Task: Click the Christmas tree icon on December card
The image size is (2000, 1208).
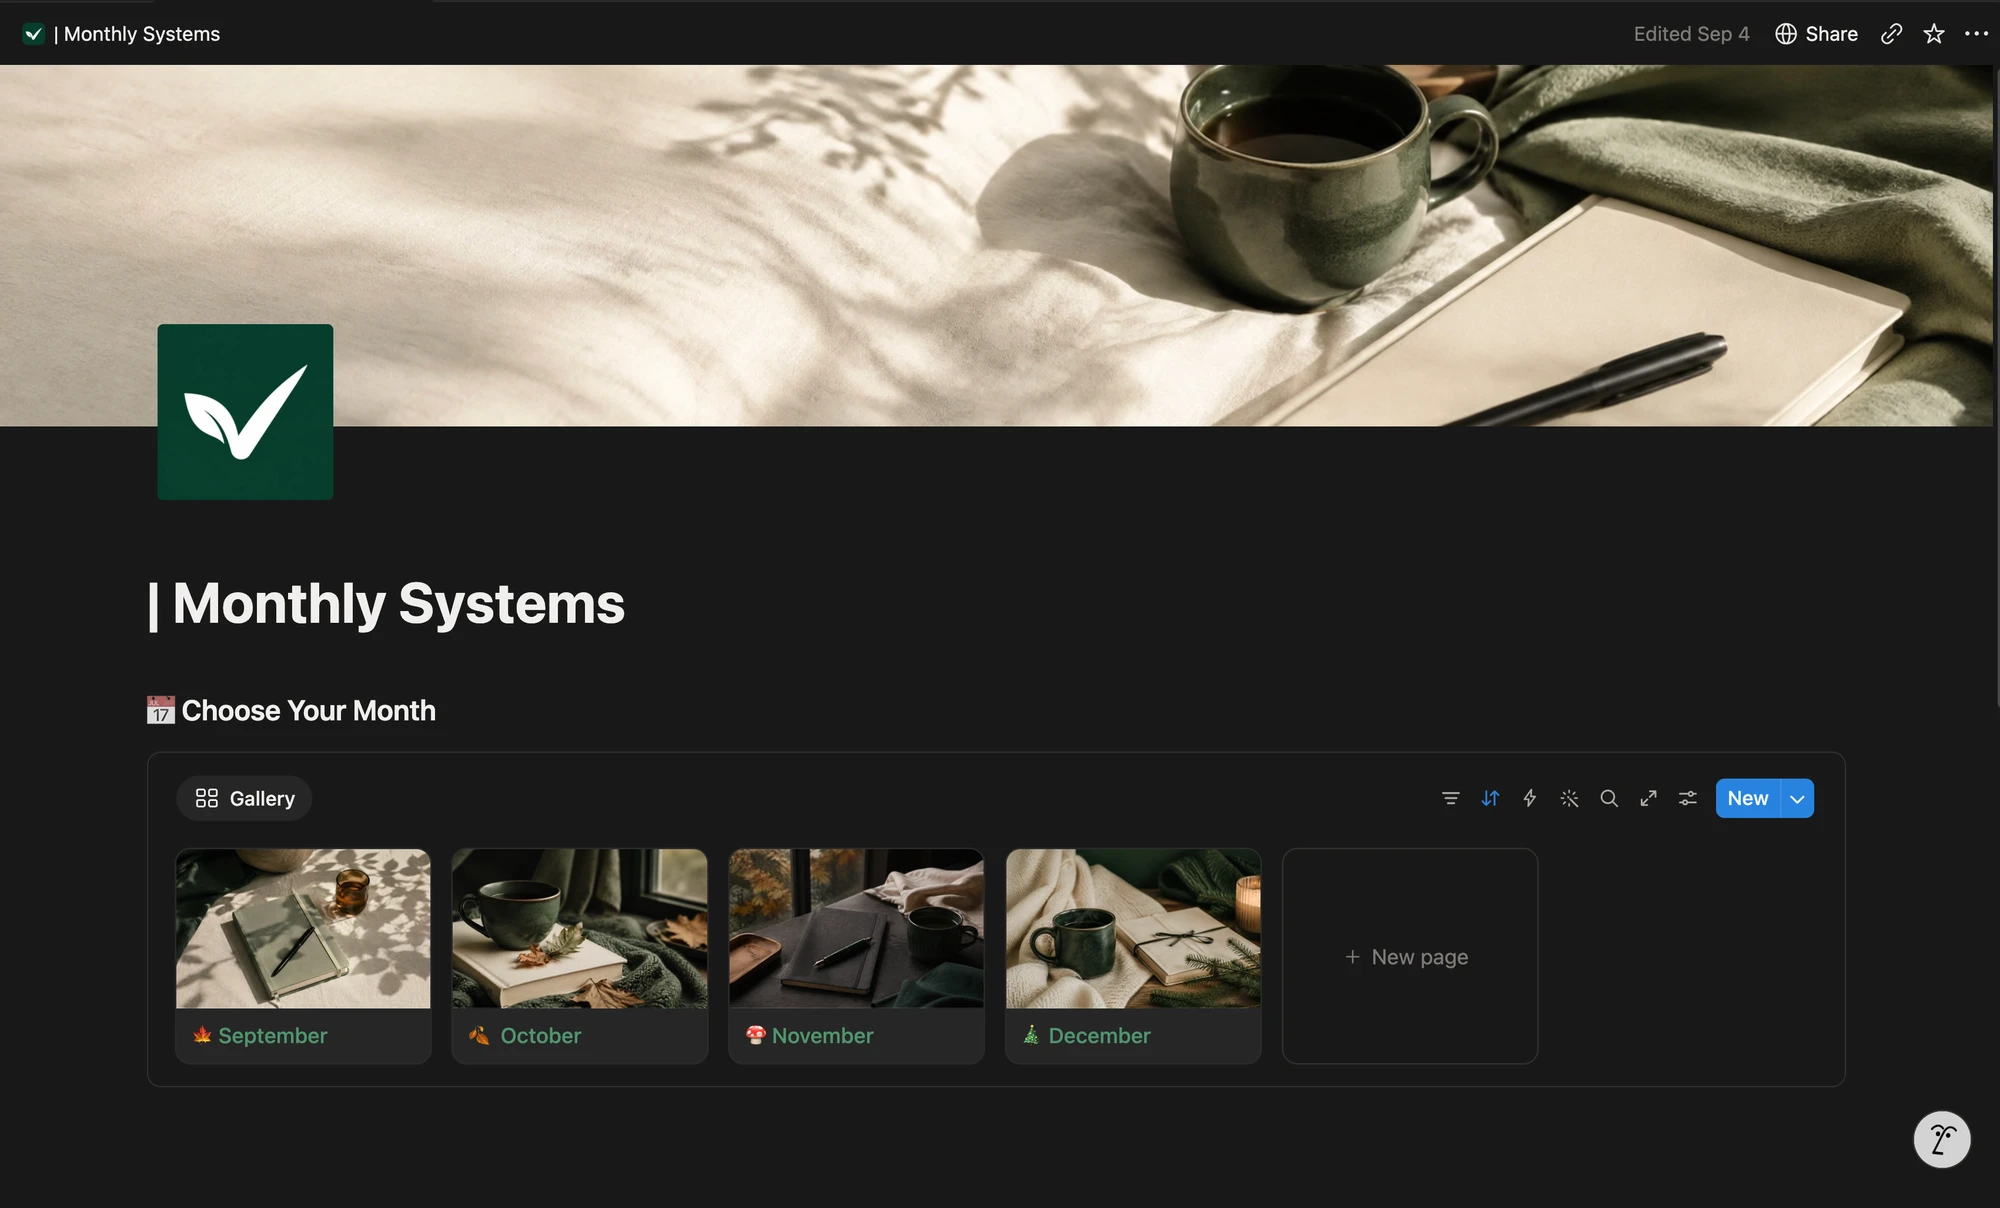Action: coord(1032,1035)
